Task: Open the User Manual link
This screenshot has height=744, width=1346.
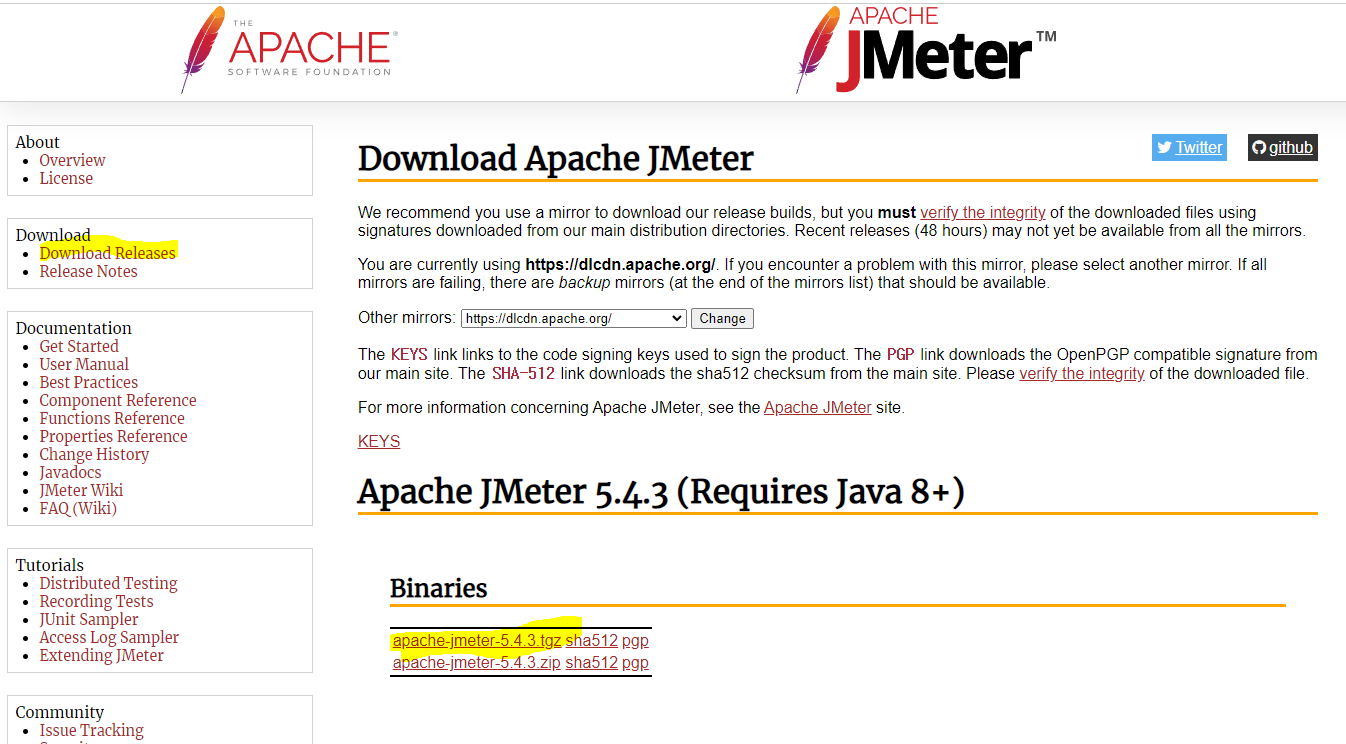Action: 84,364
